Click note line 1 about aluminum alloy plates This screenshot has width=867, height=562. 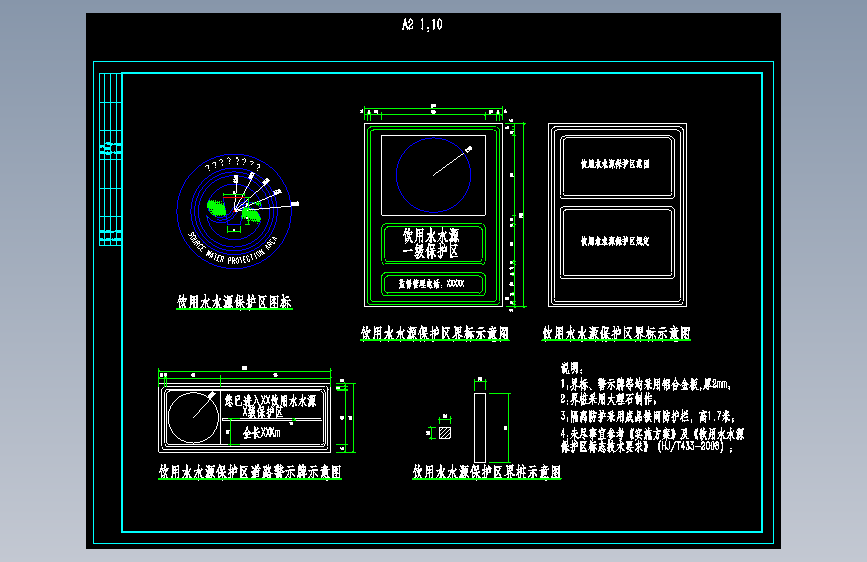click(646, 384)
